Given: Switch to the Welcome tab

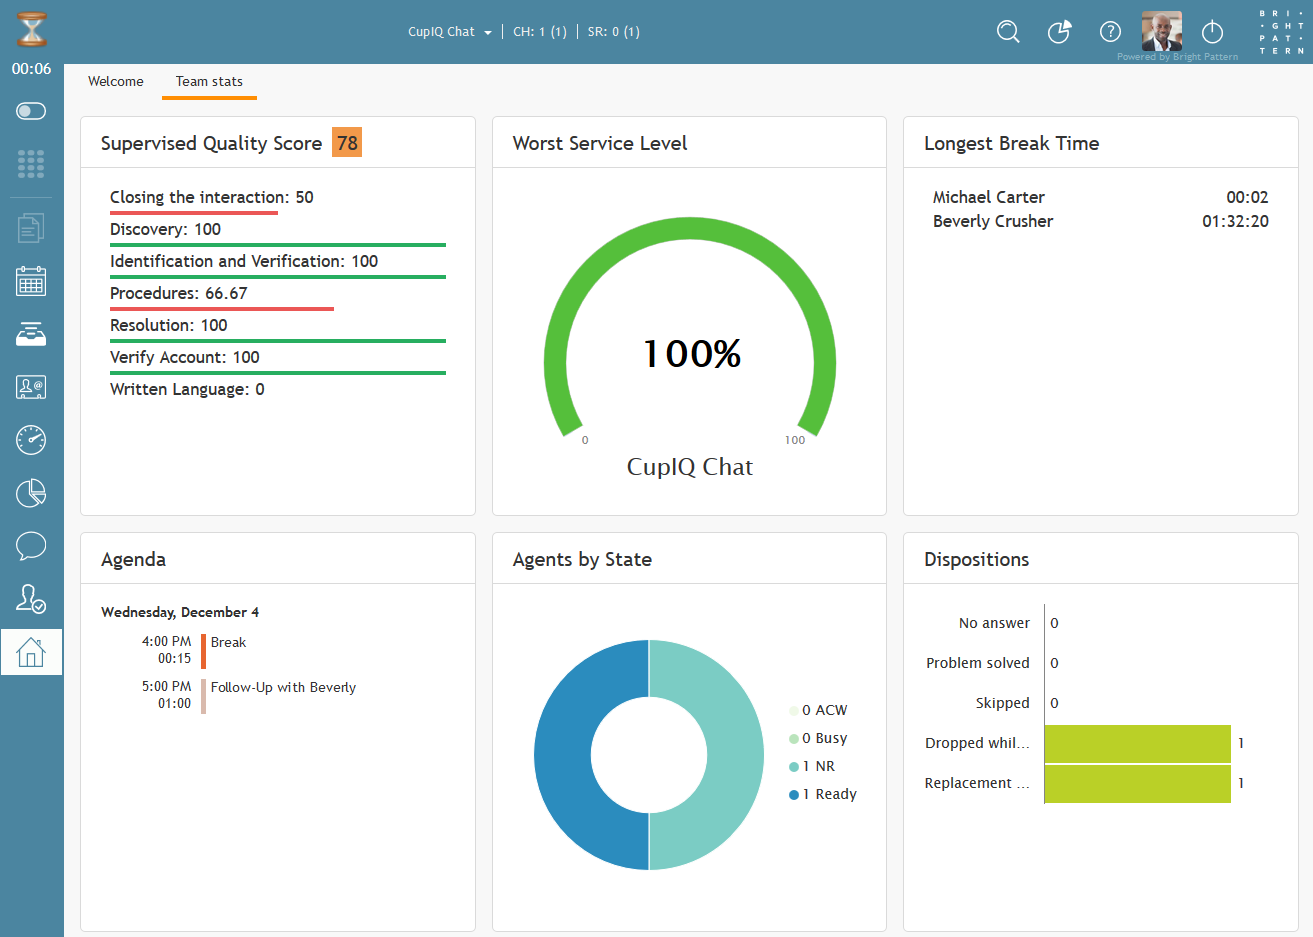Looking at the screenshot, I should 116,82.
